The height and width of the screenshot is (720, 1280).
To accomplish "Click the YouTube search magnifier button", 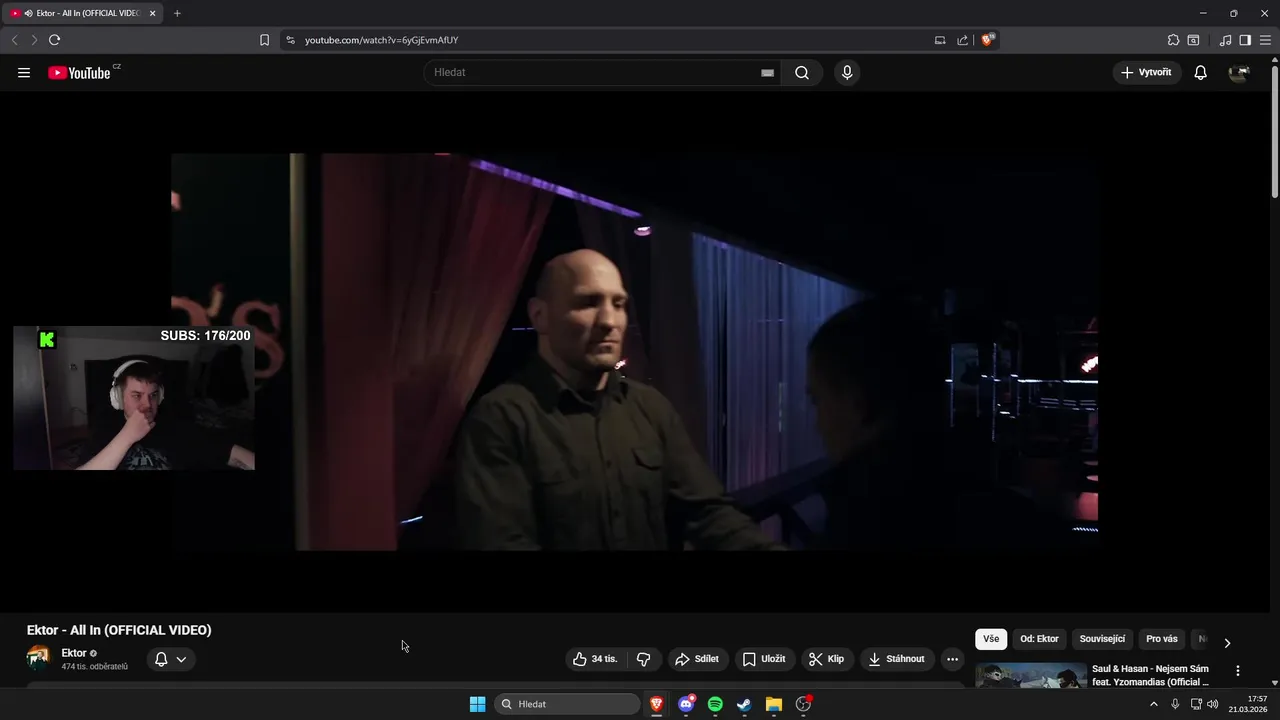I will pyautogui.click(x=802, y=72).
